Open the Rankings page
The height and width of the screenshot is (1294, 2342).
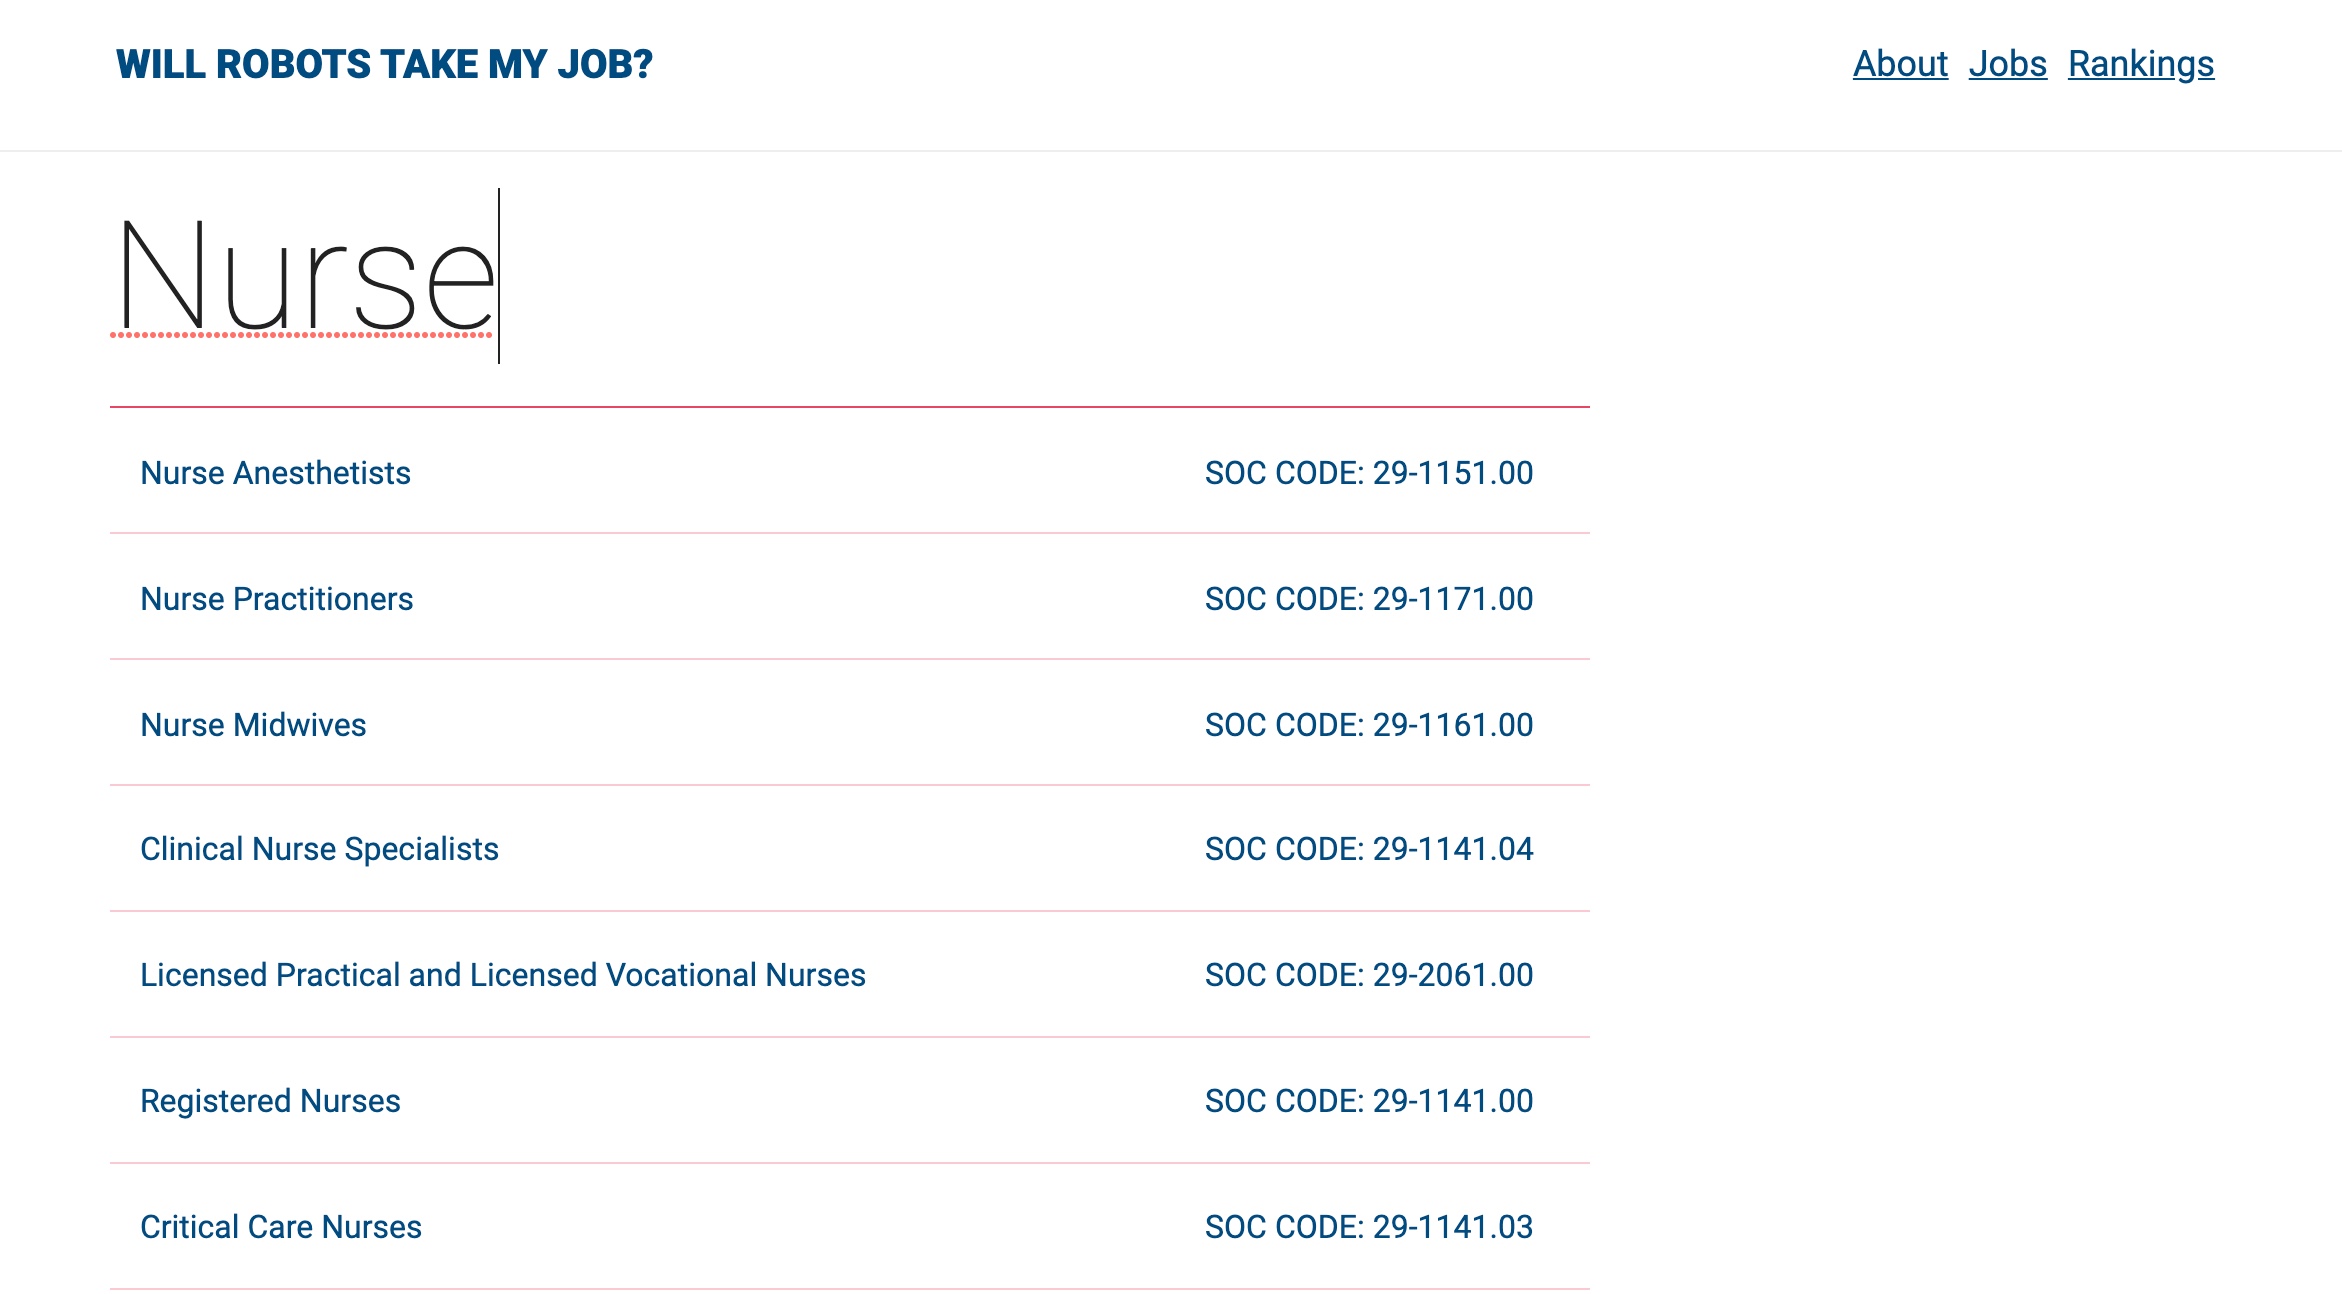pos(2141,64)
